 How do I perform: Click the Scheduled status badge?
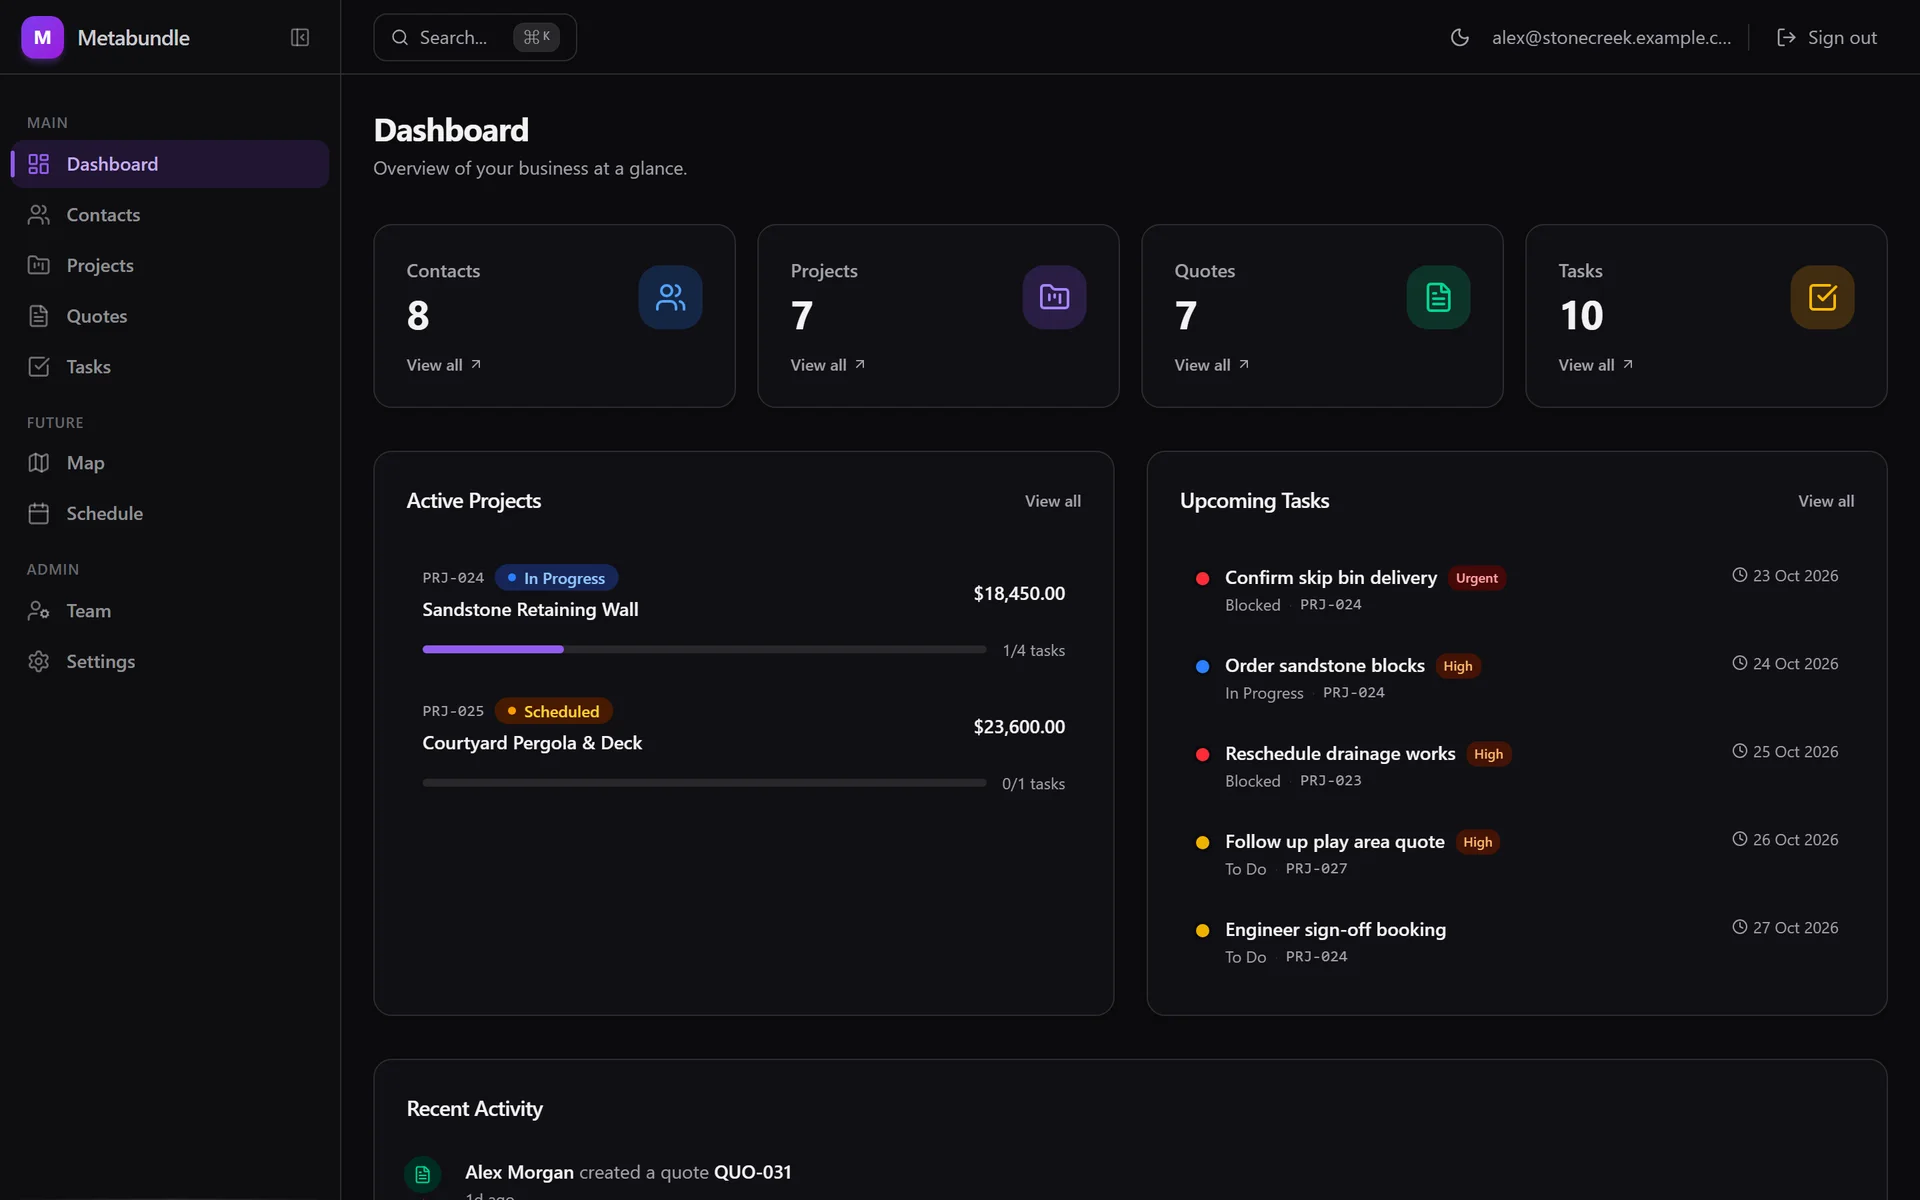[x=553, y=711]
